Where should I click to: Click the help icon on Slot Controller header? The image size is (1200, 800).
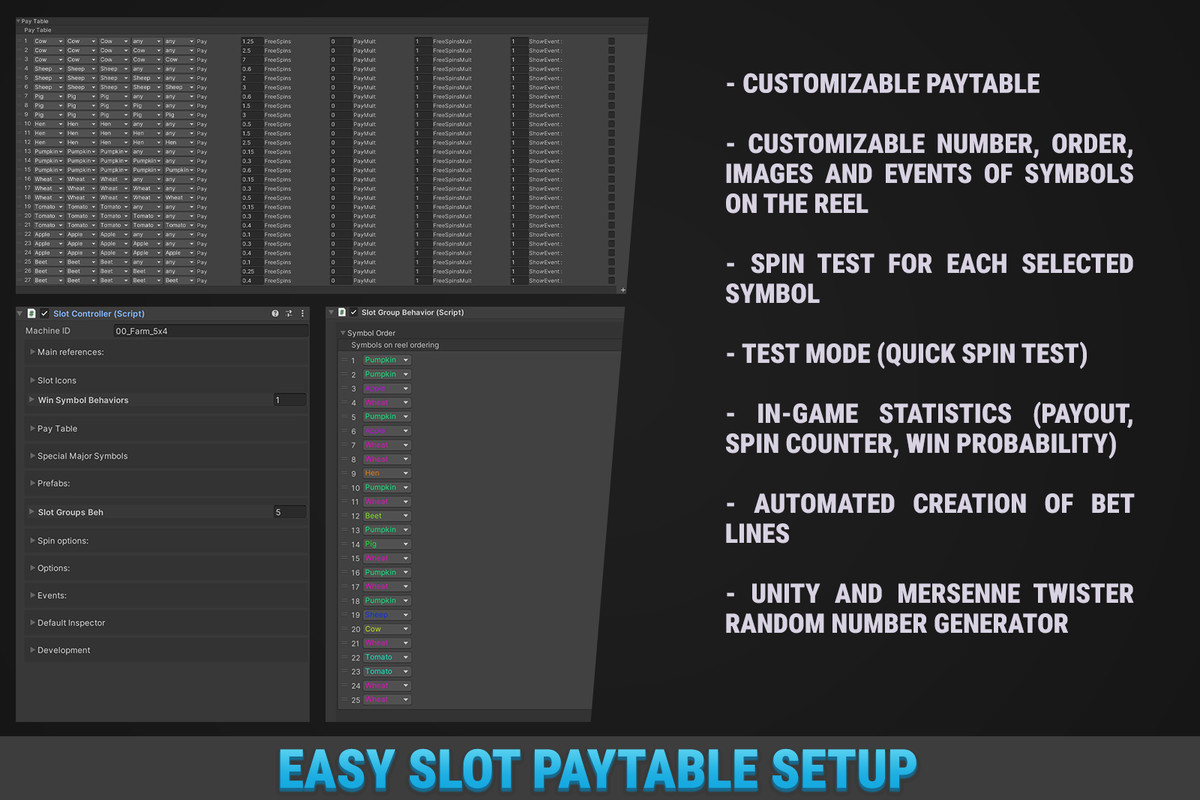[274, 312]
